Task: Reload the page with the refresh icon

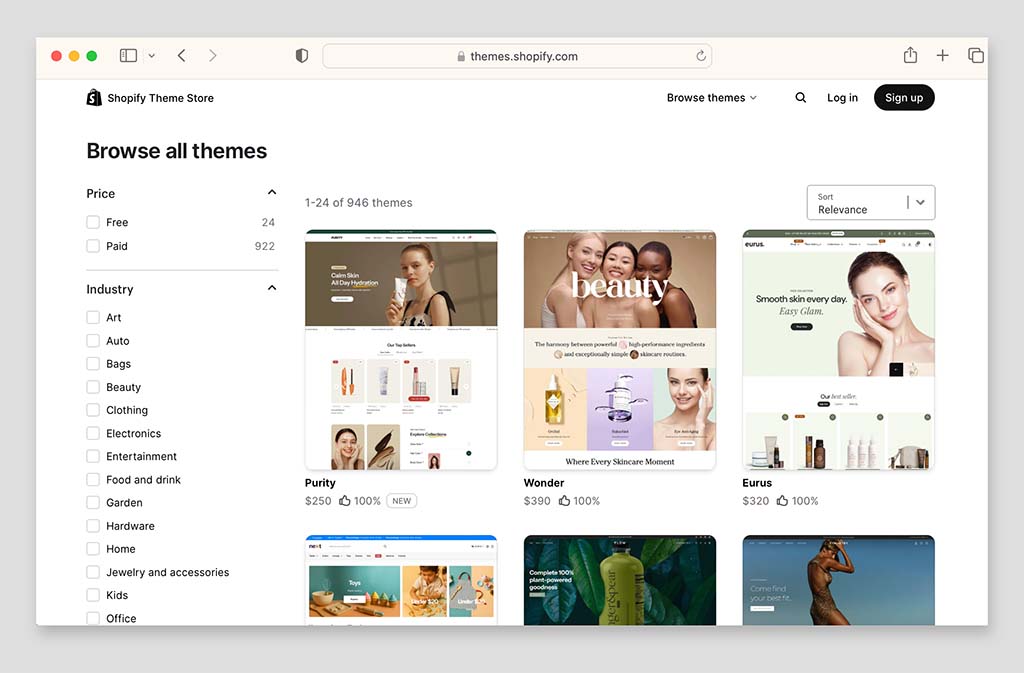Action: click(x=701, y=56)
